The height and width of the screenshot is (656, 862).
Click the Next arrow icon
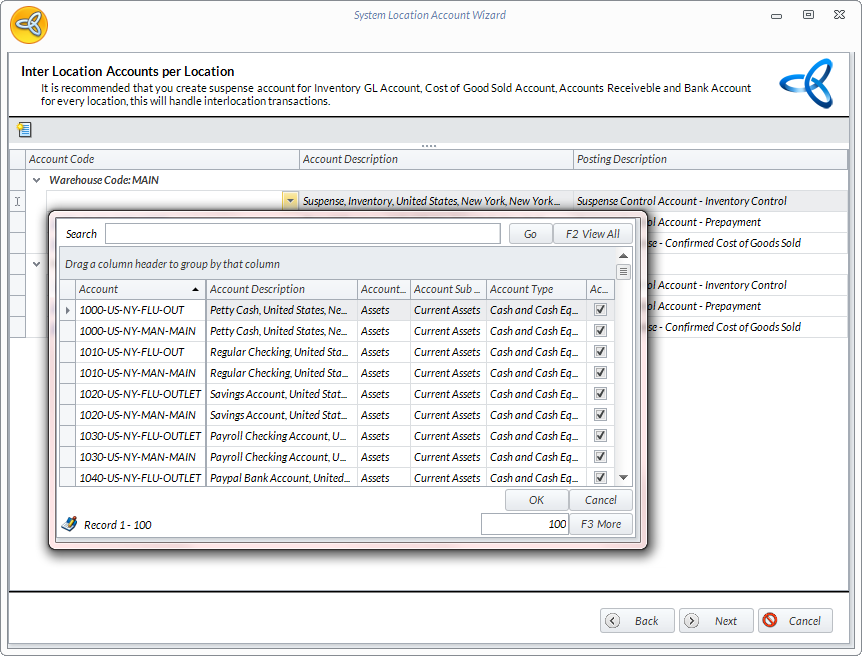click(x=691, y=621)
